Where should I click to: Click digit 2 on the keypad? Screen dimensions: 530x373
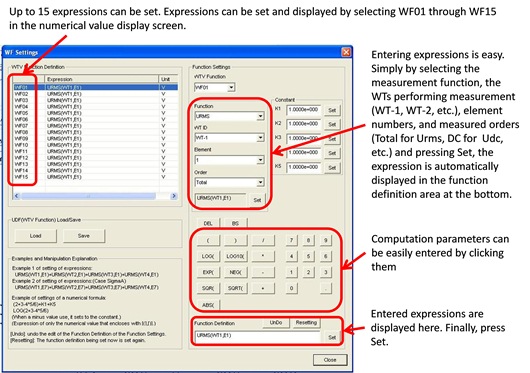[308, 272]
